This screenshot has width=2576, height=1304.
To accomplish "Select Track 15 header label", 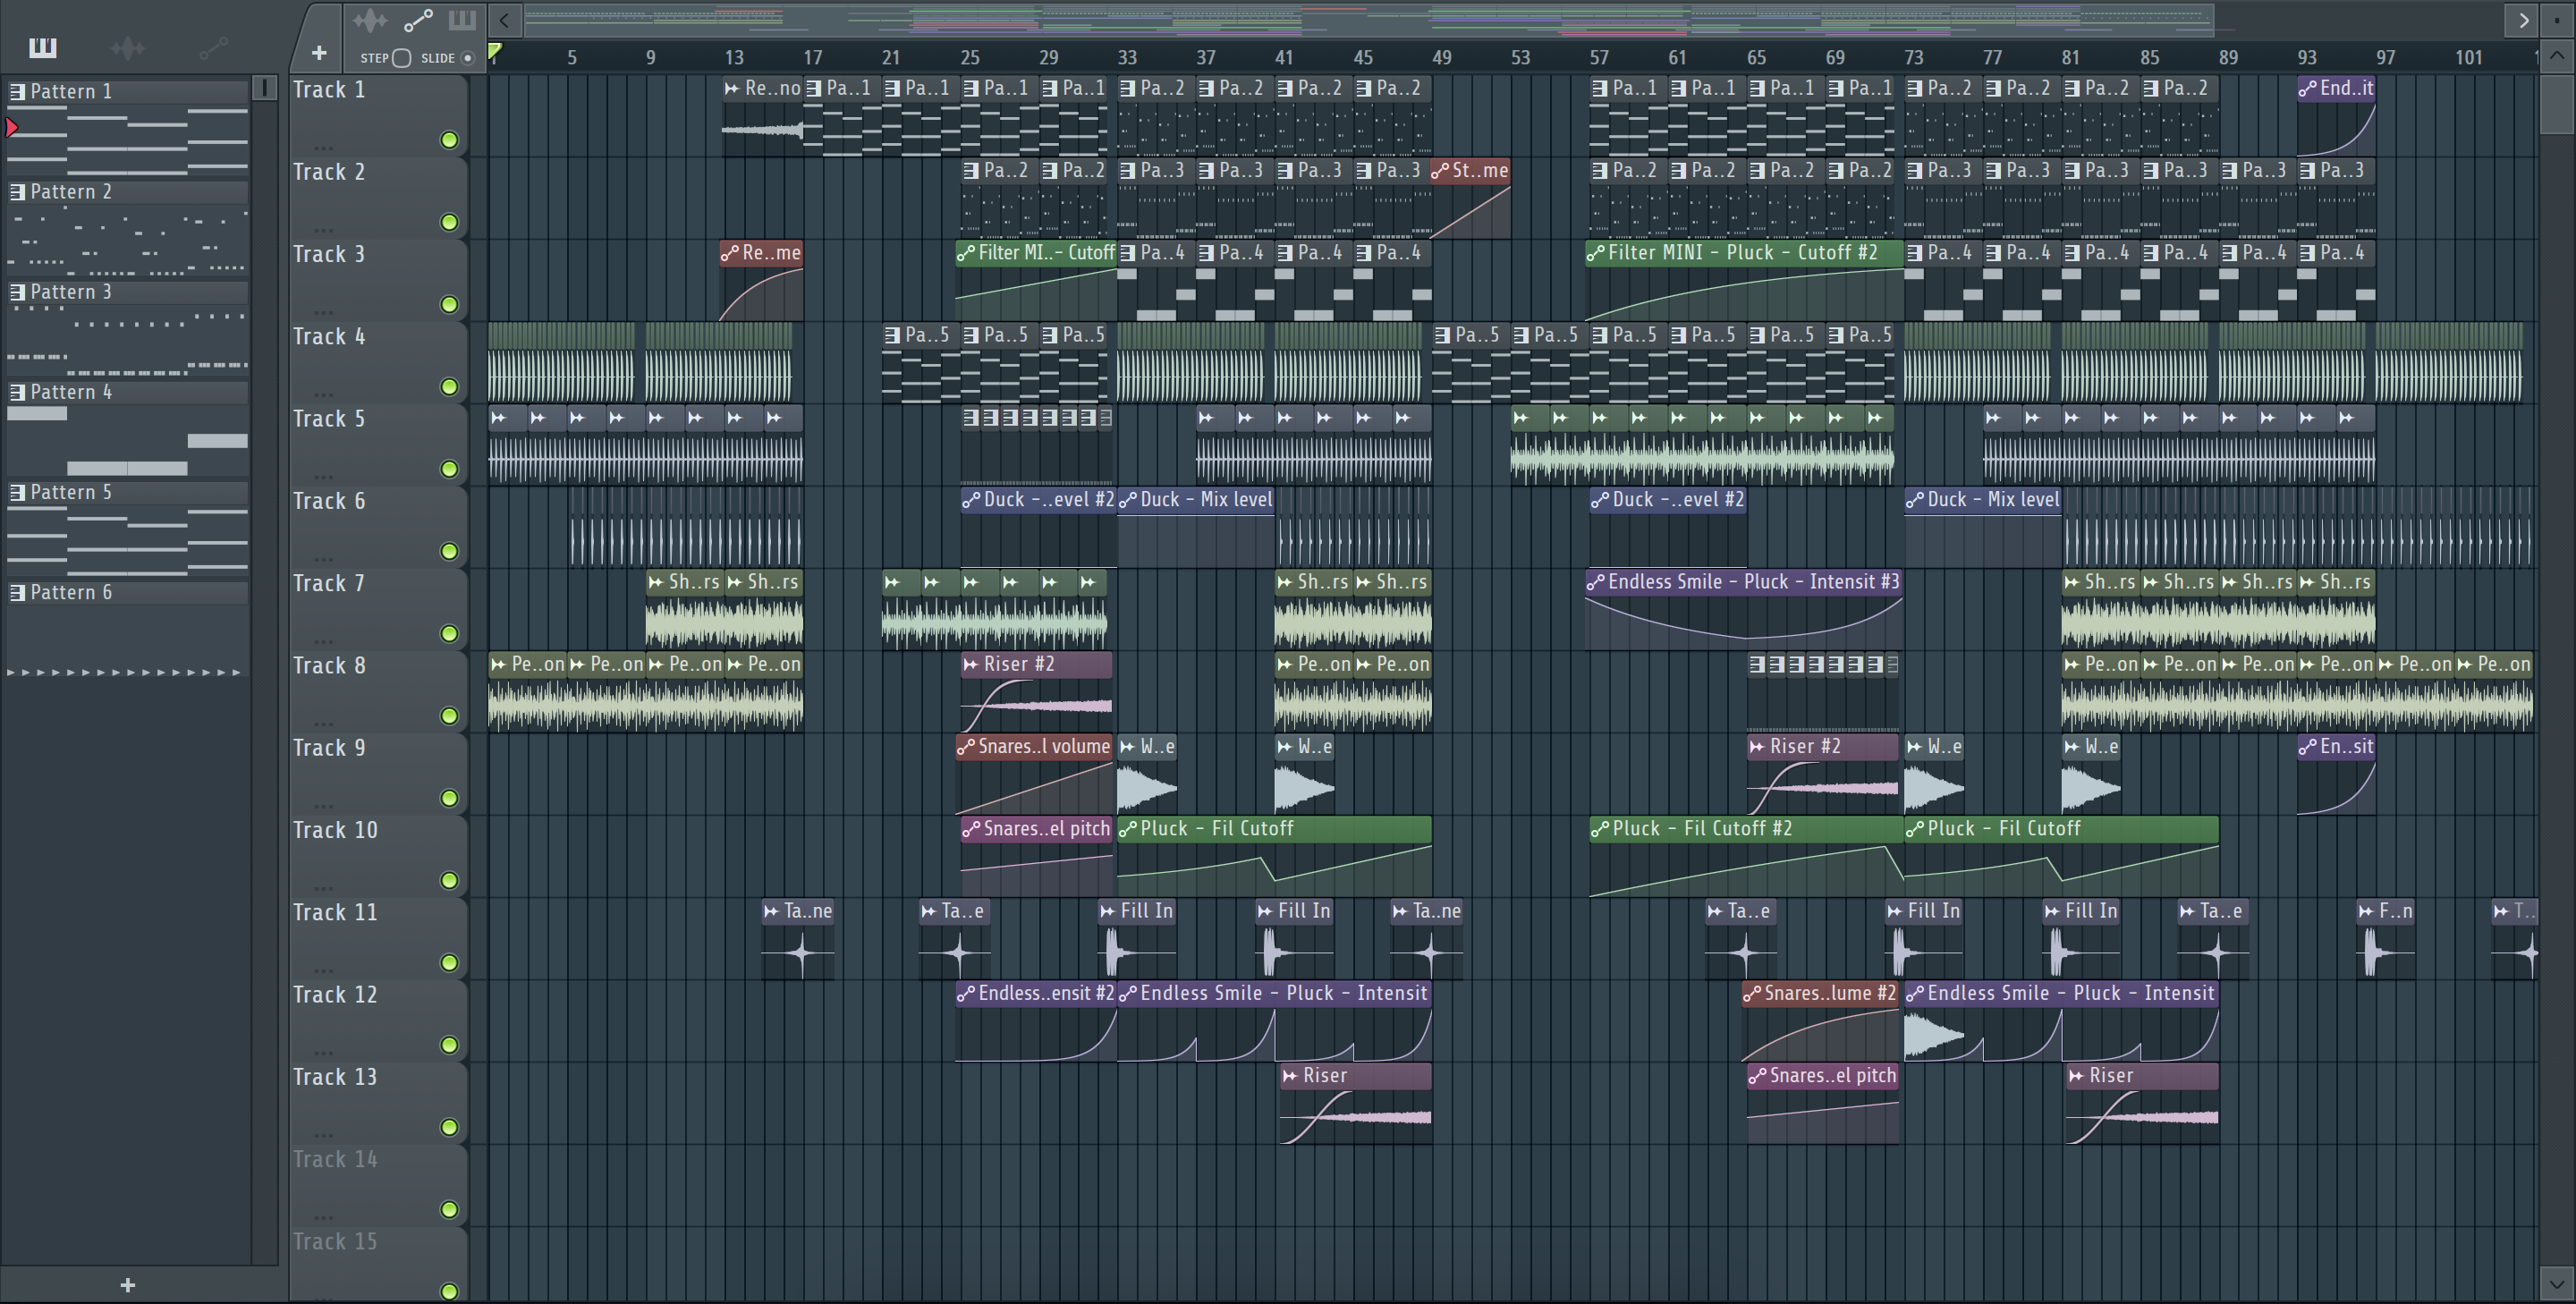I will click(x=335, y=1241).
